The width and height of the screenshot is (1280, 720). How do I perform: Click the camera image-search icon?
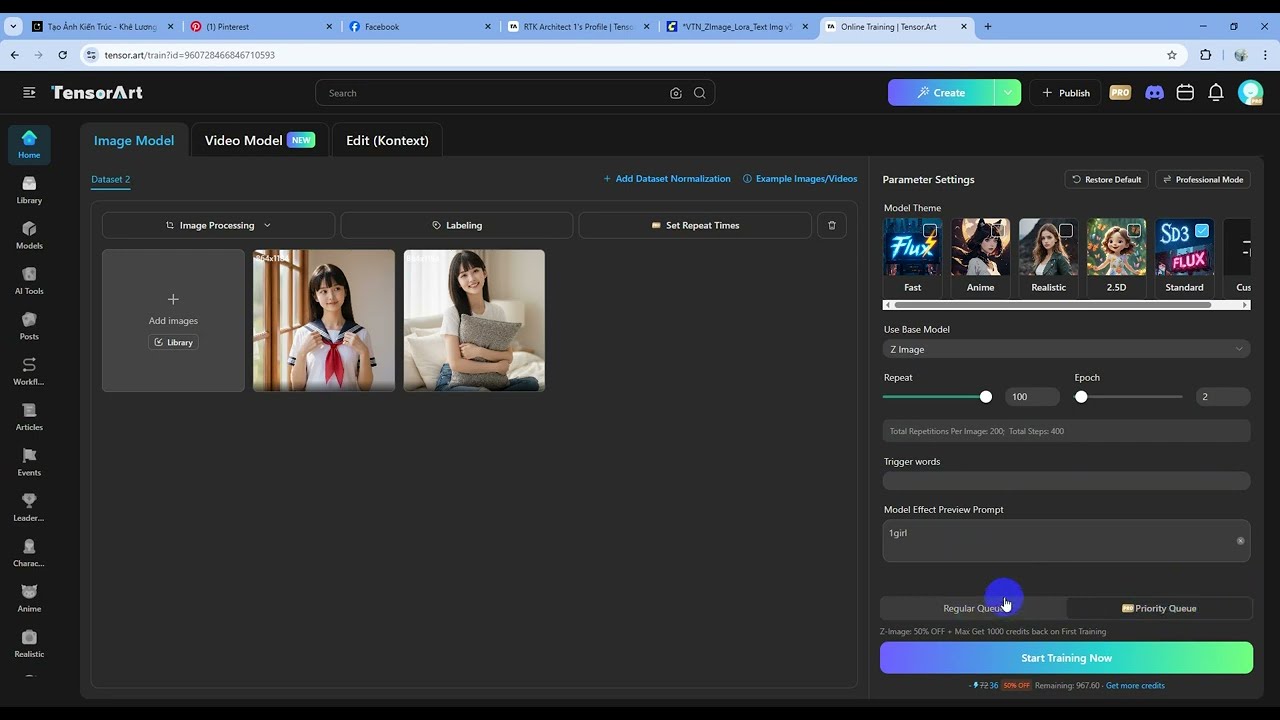(x=676, y=93)
